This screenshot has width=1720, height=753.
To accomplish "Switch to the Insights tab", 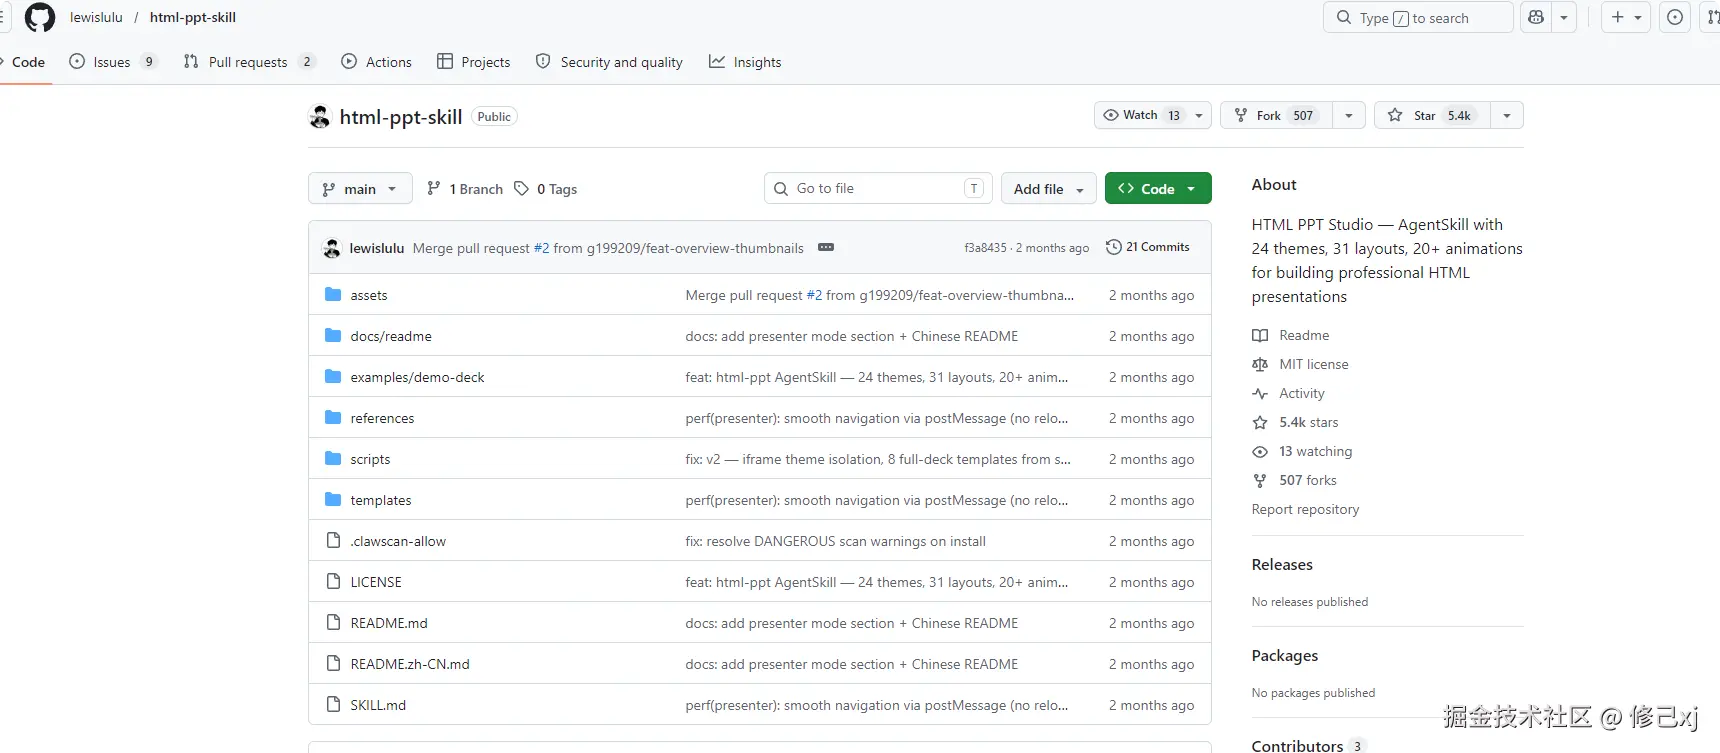I will click(x=745, y=62).
